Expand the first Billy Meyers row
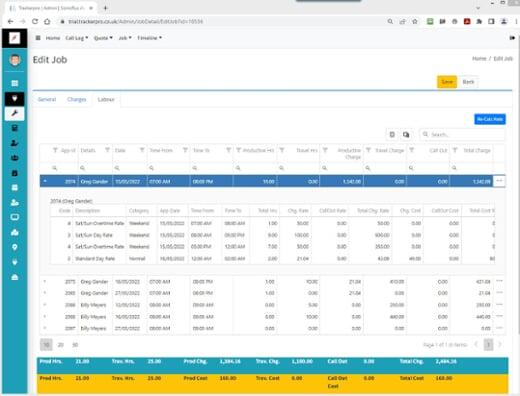The height and width of the screenshot is (396, 520). (x=45, y=305)
